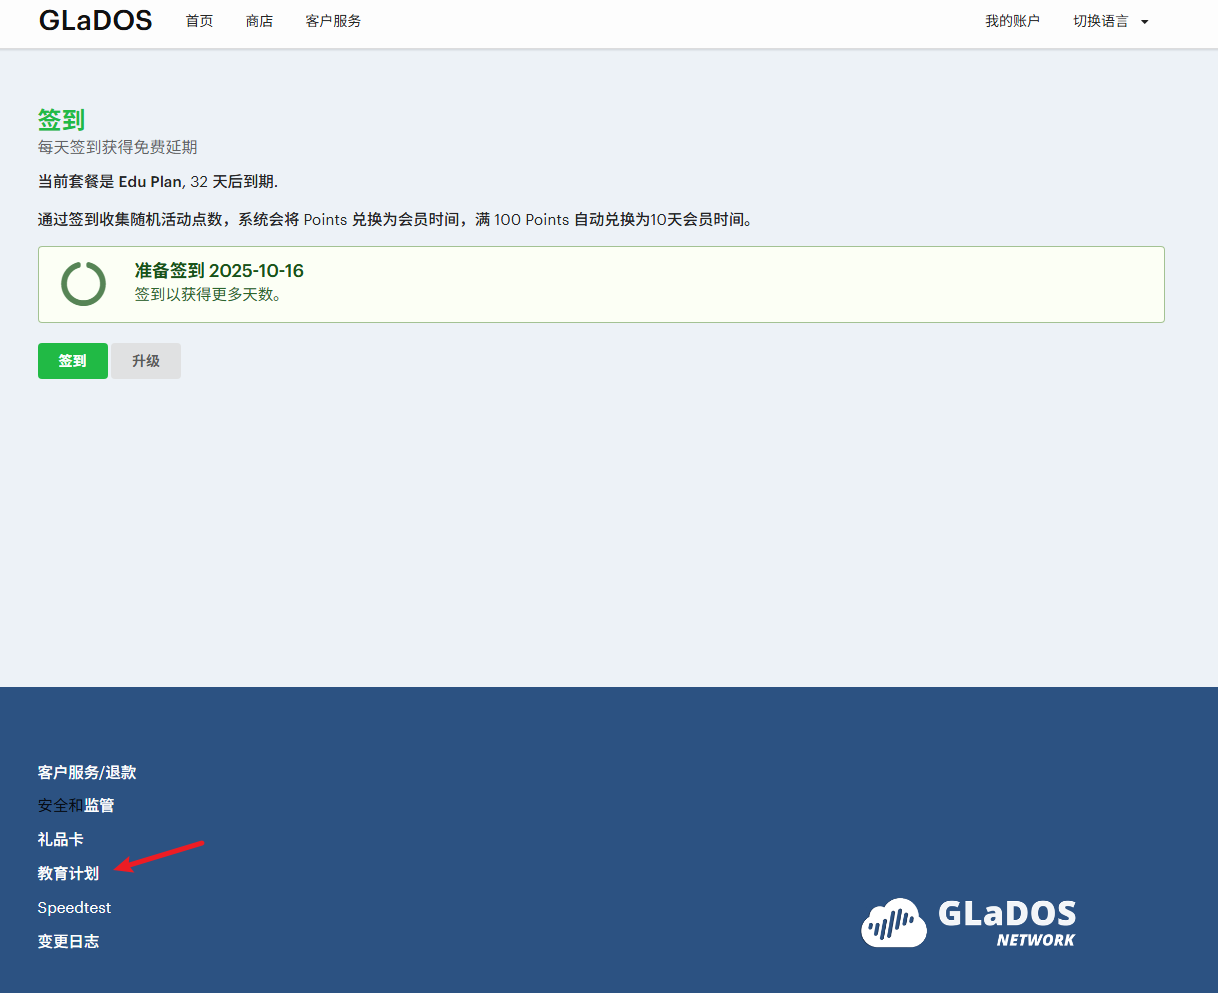
Task: Click the caret arrow beside 切换语言
Action: tap(1145, 22)
